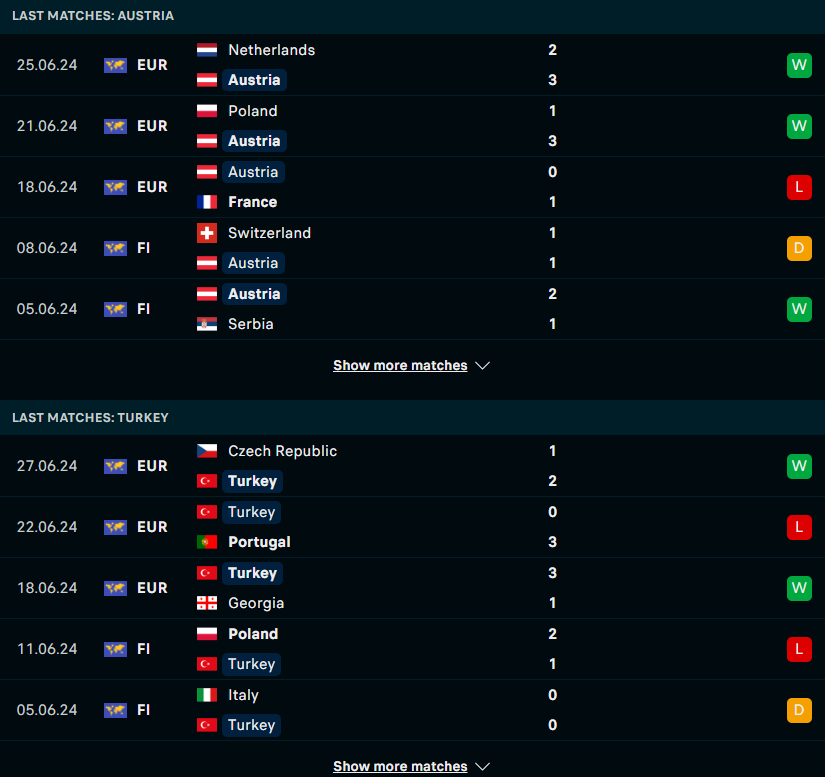Click the Portugal flag icon
The height and width of the screenshot is (777, 825).
point(207,542)
